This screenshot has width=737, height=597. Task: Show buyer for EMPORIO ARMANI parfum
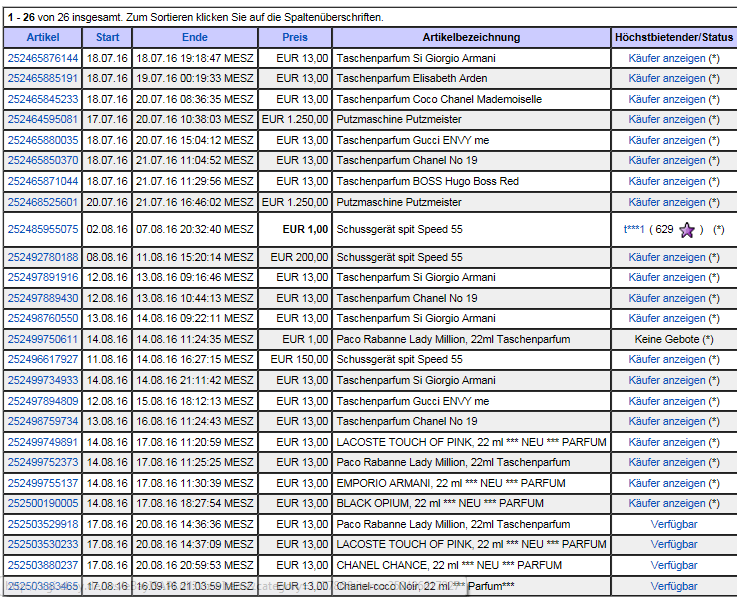(x=667, y=483)
